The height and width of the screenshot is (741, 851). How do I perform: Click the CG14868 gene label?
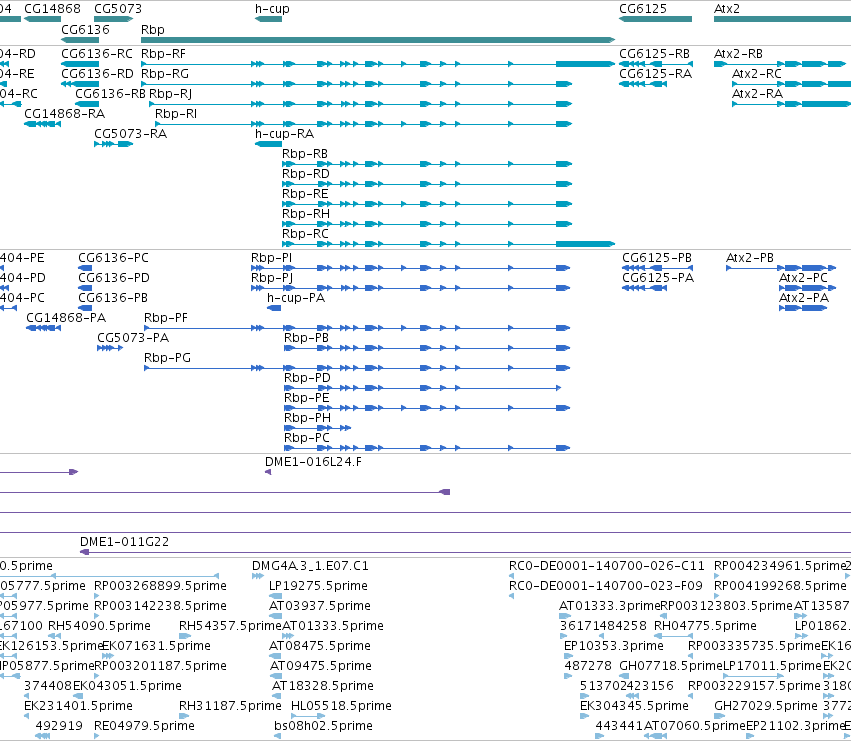click(52, 9)
